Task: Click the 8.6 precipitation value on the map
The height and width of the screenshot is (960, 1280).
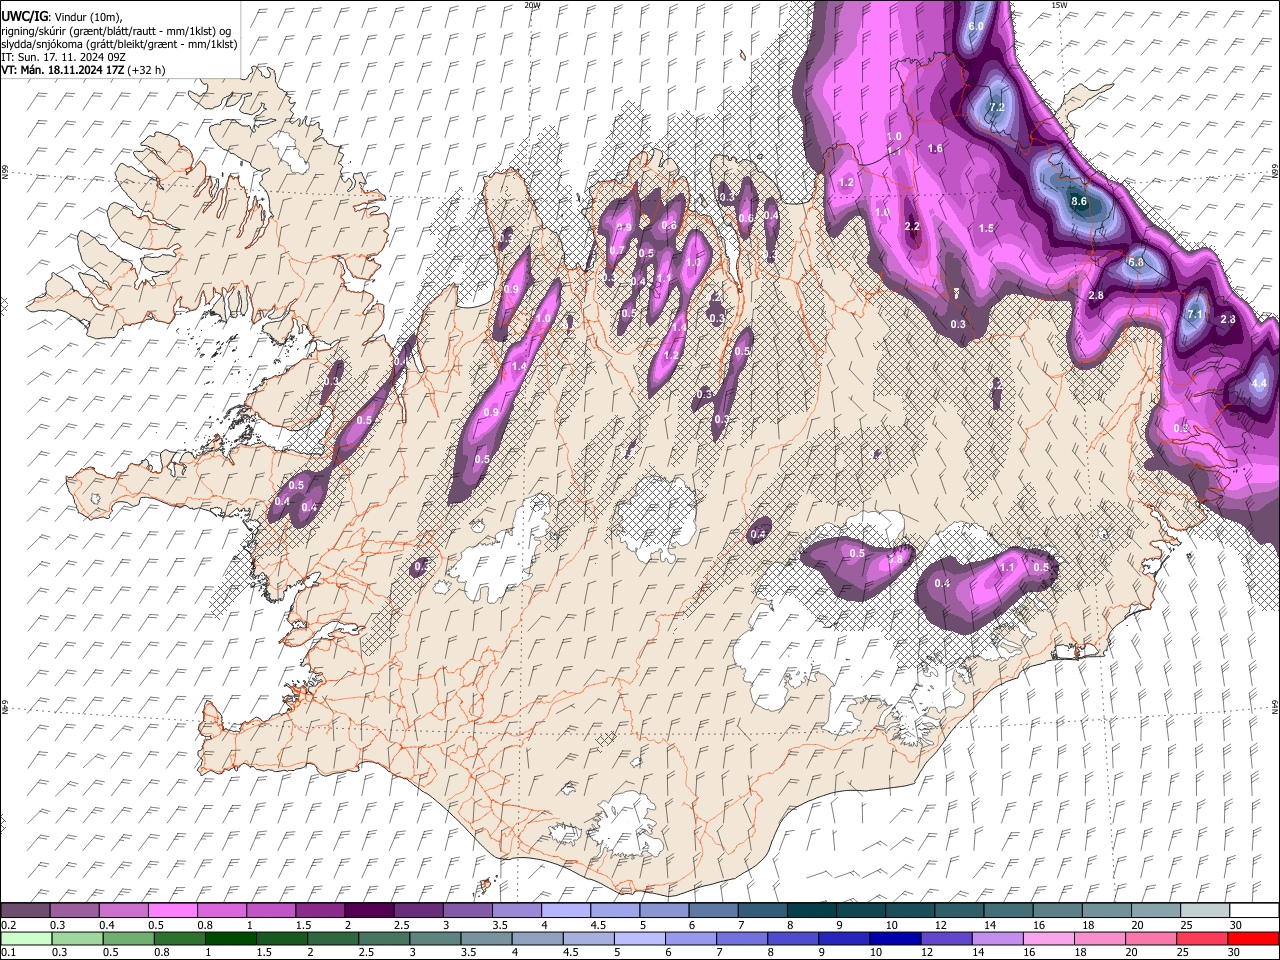Action: pos(1079,201)
